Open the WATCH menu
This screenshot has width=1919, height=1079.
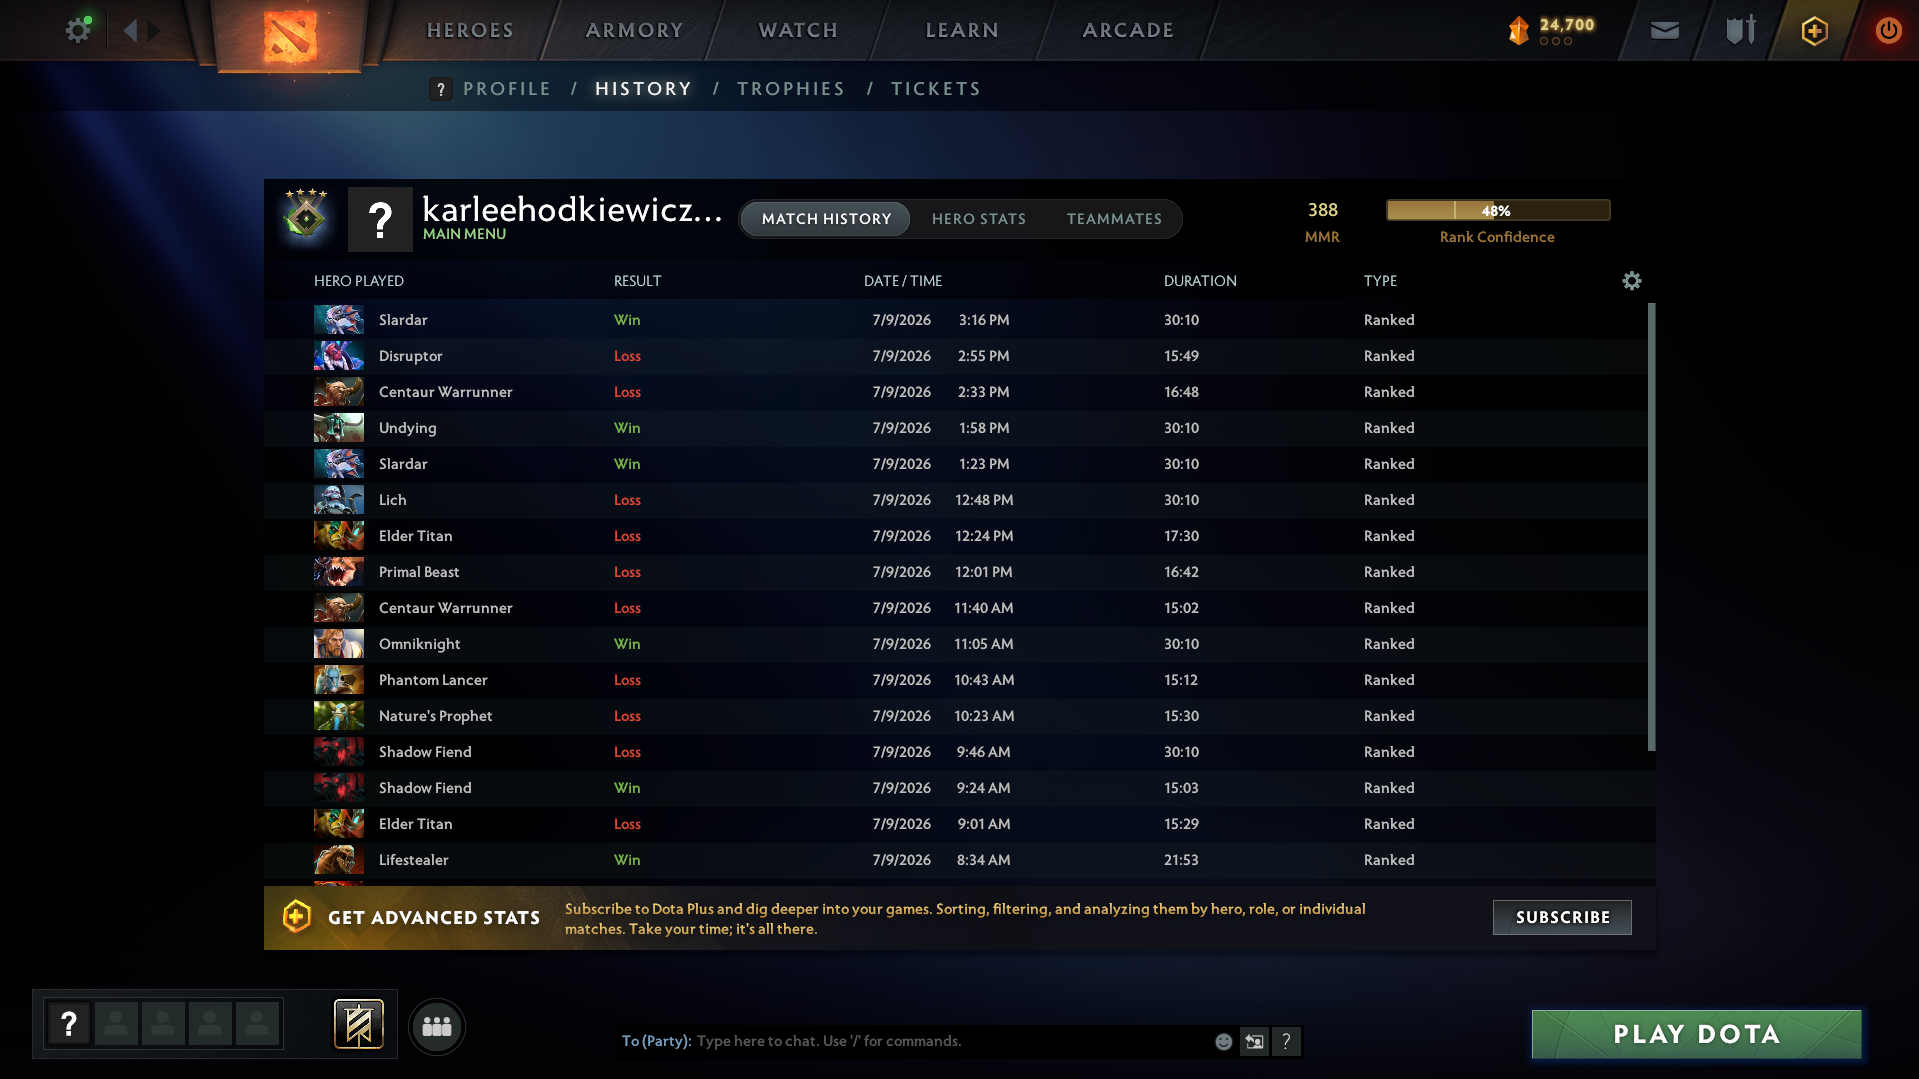pyautogui.click(x=798, y=30)
